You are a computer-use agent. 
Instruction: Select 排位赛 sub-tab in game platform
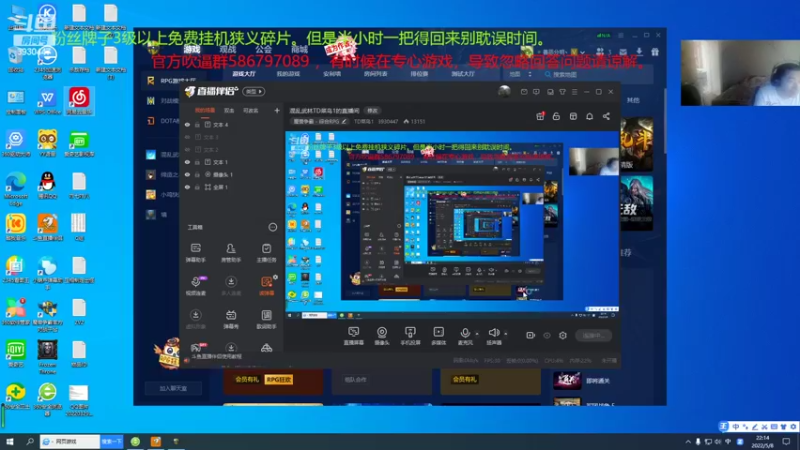419,74
